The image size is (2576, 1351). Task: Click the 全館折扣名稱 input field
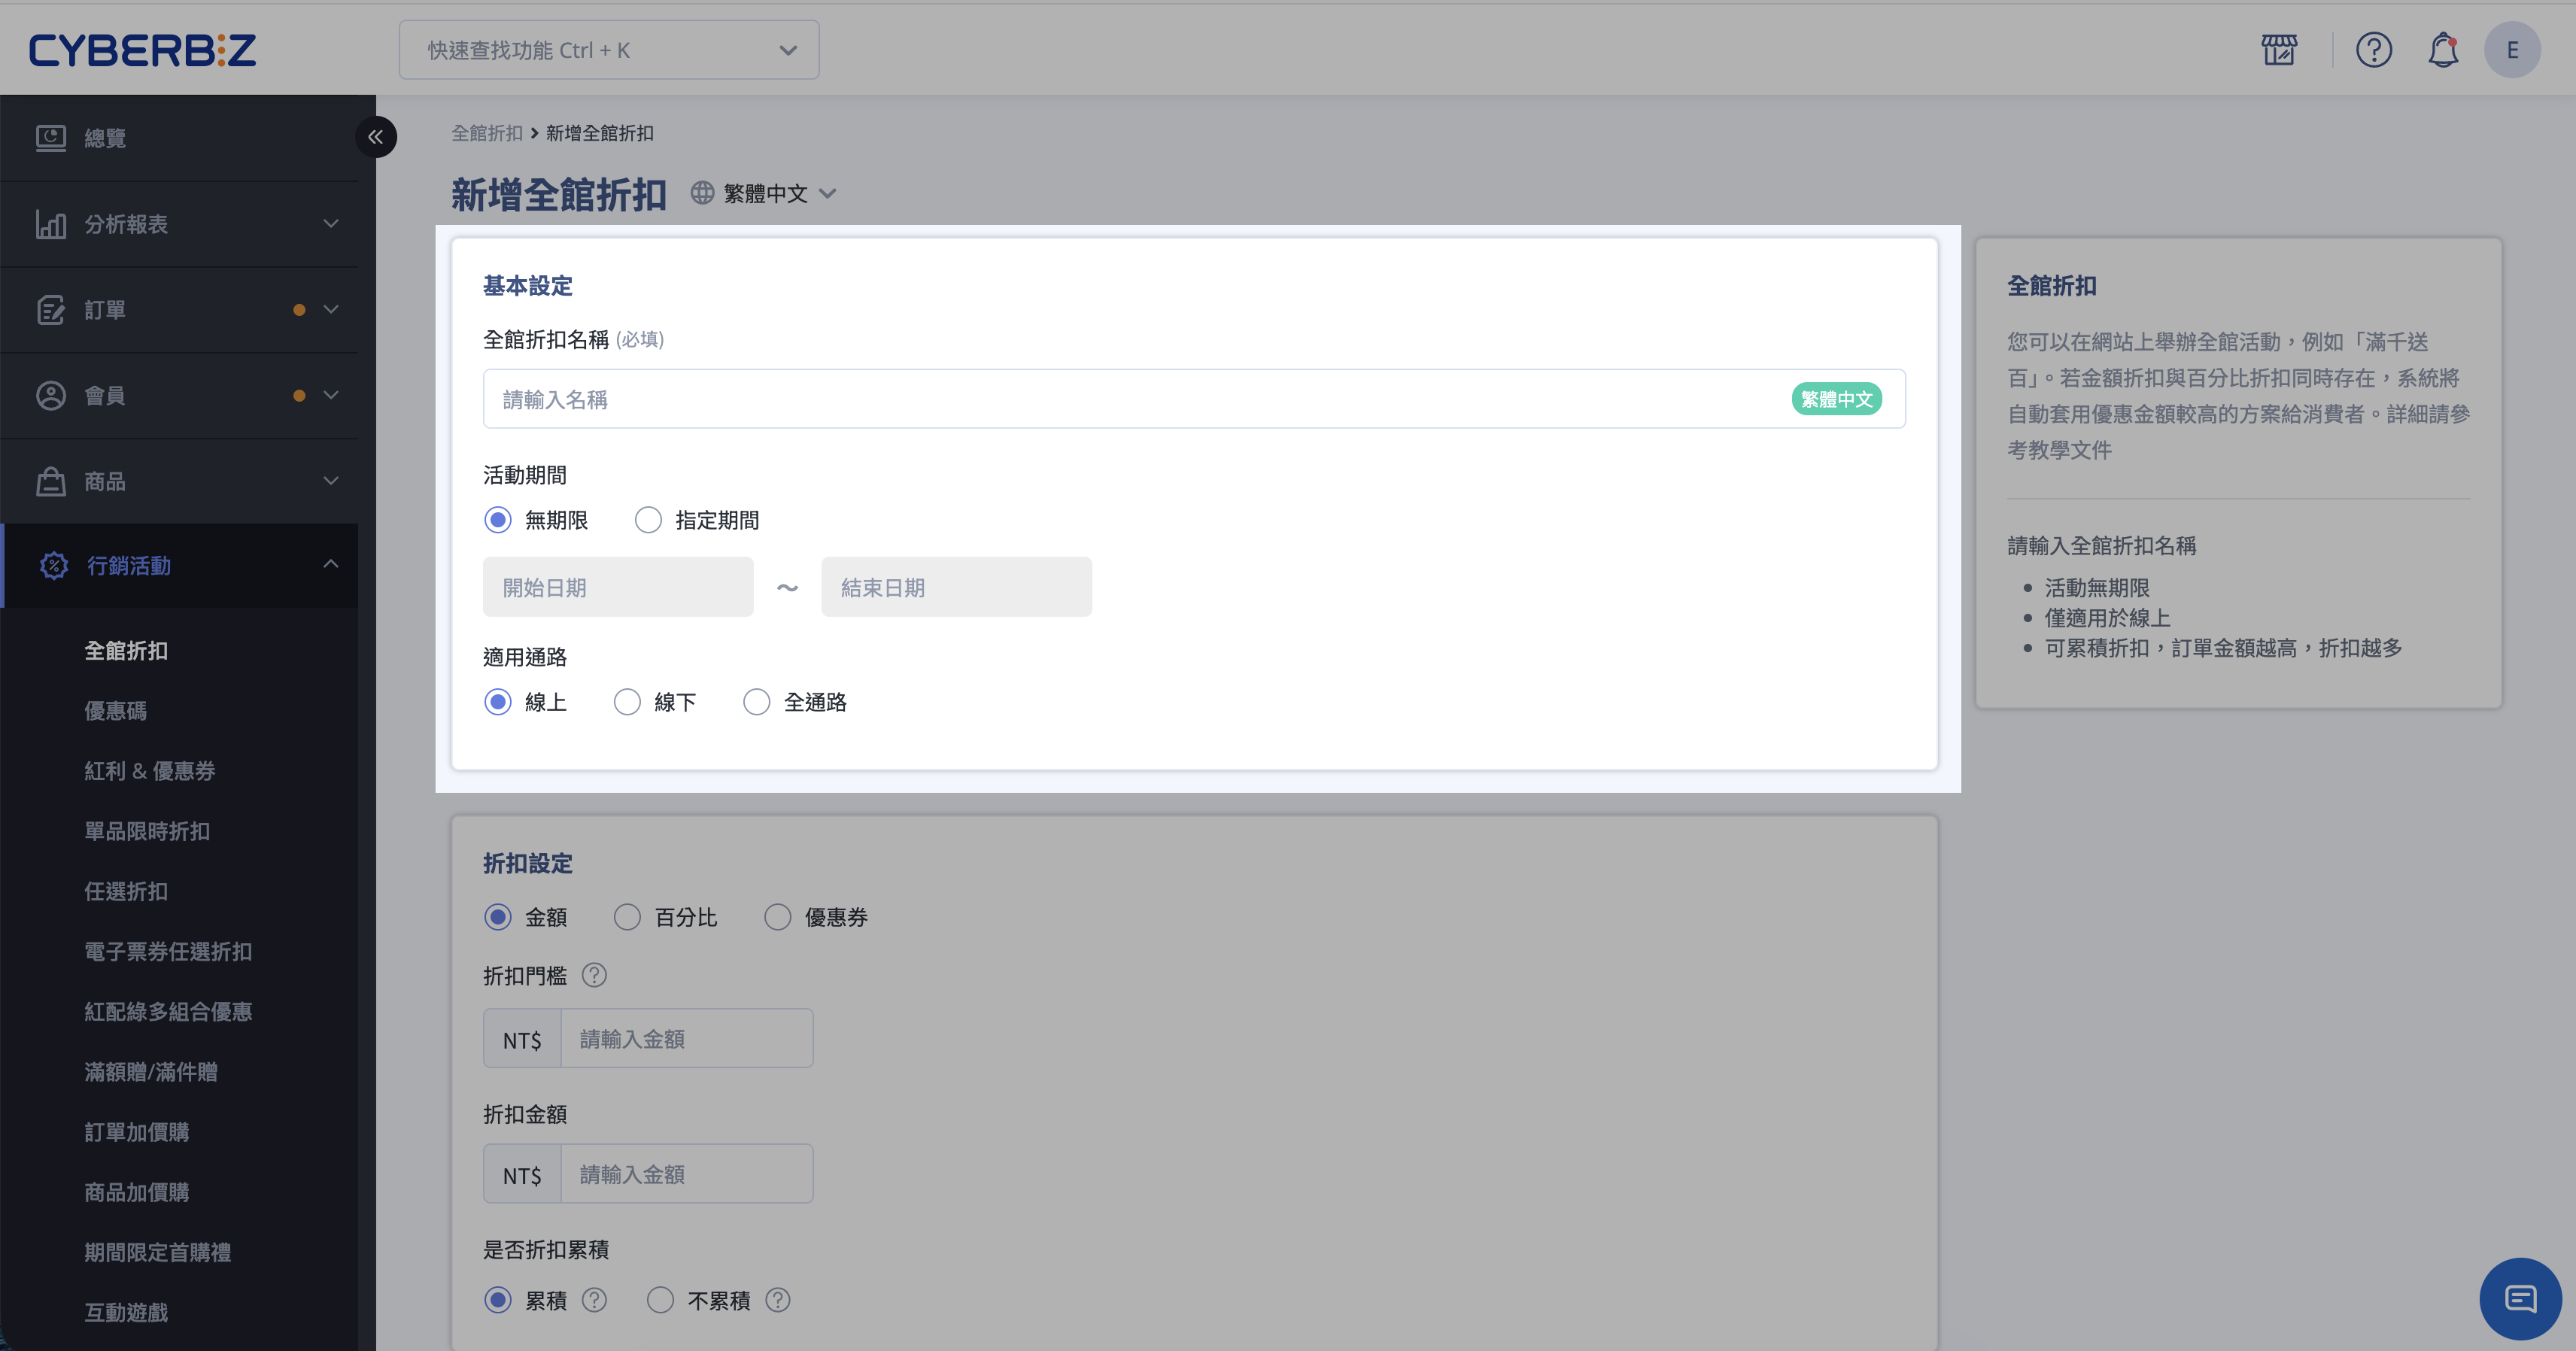(x=1194, y=398)
